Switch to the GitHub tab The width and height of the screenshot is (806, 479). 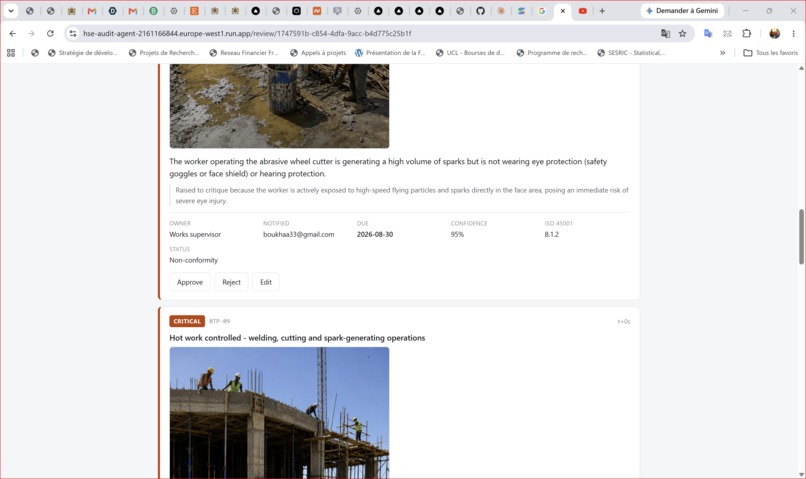click(480, 11)
